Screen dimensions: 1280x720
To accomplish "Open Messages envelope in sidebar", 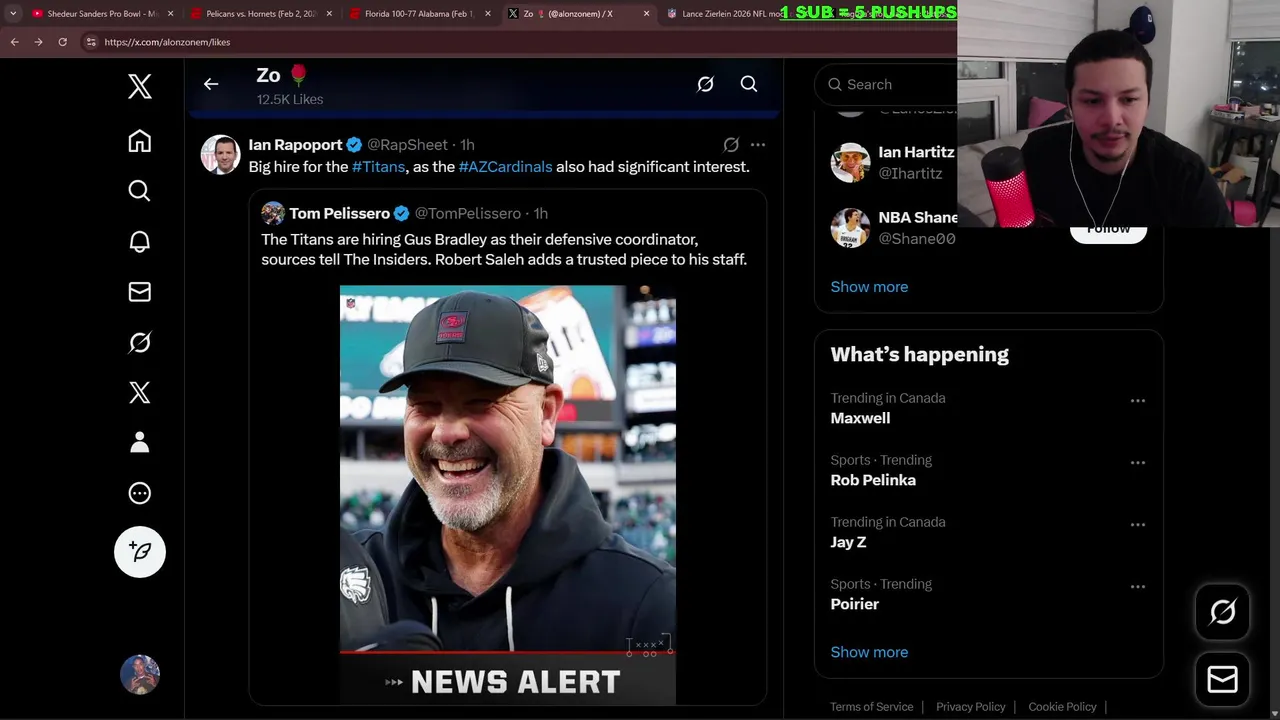I will 140,292.
